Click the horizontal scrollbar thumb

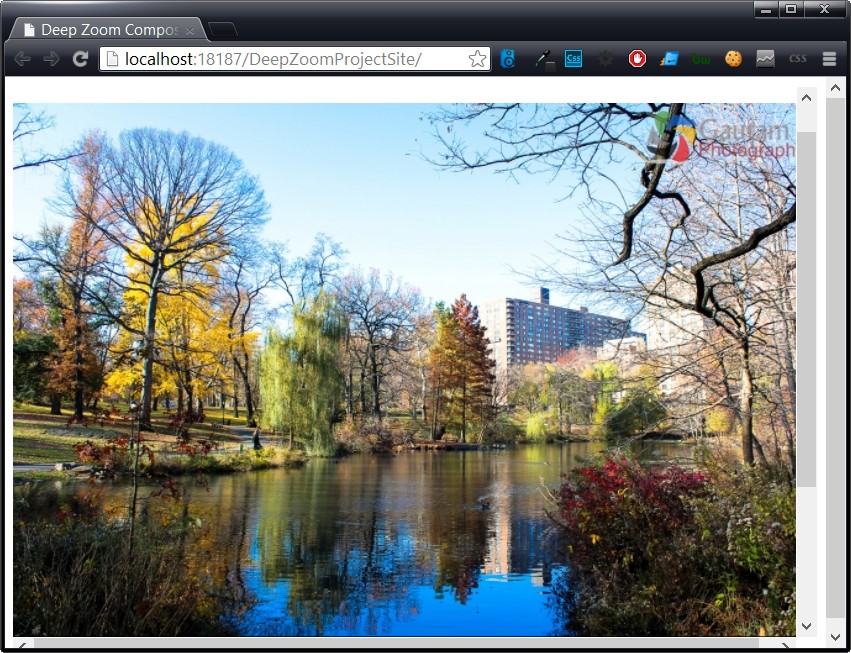[x=396, y=643]
